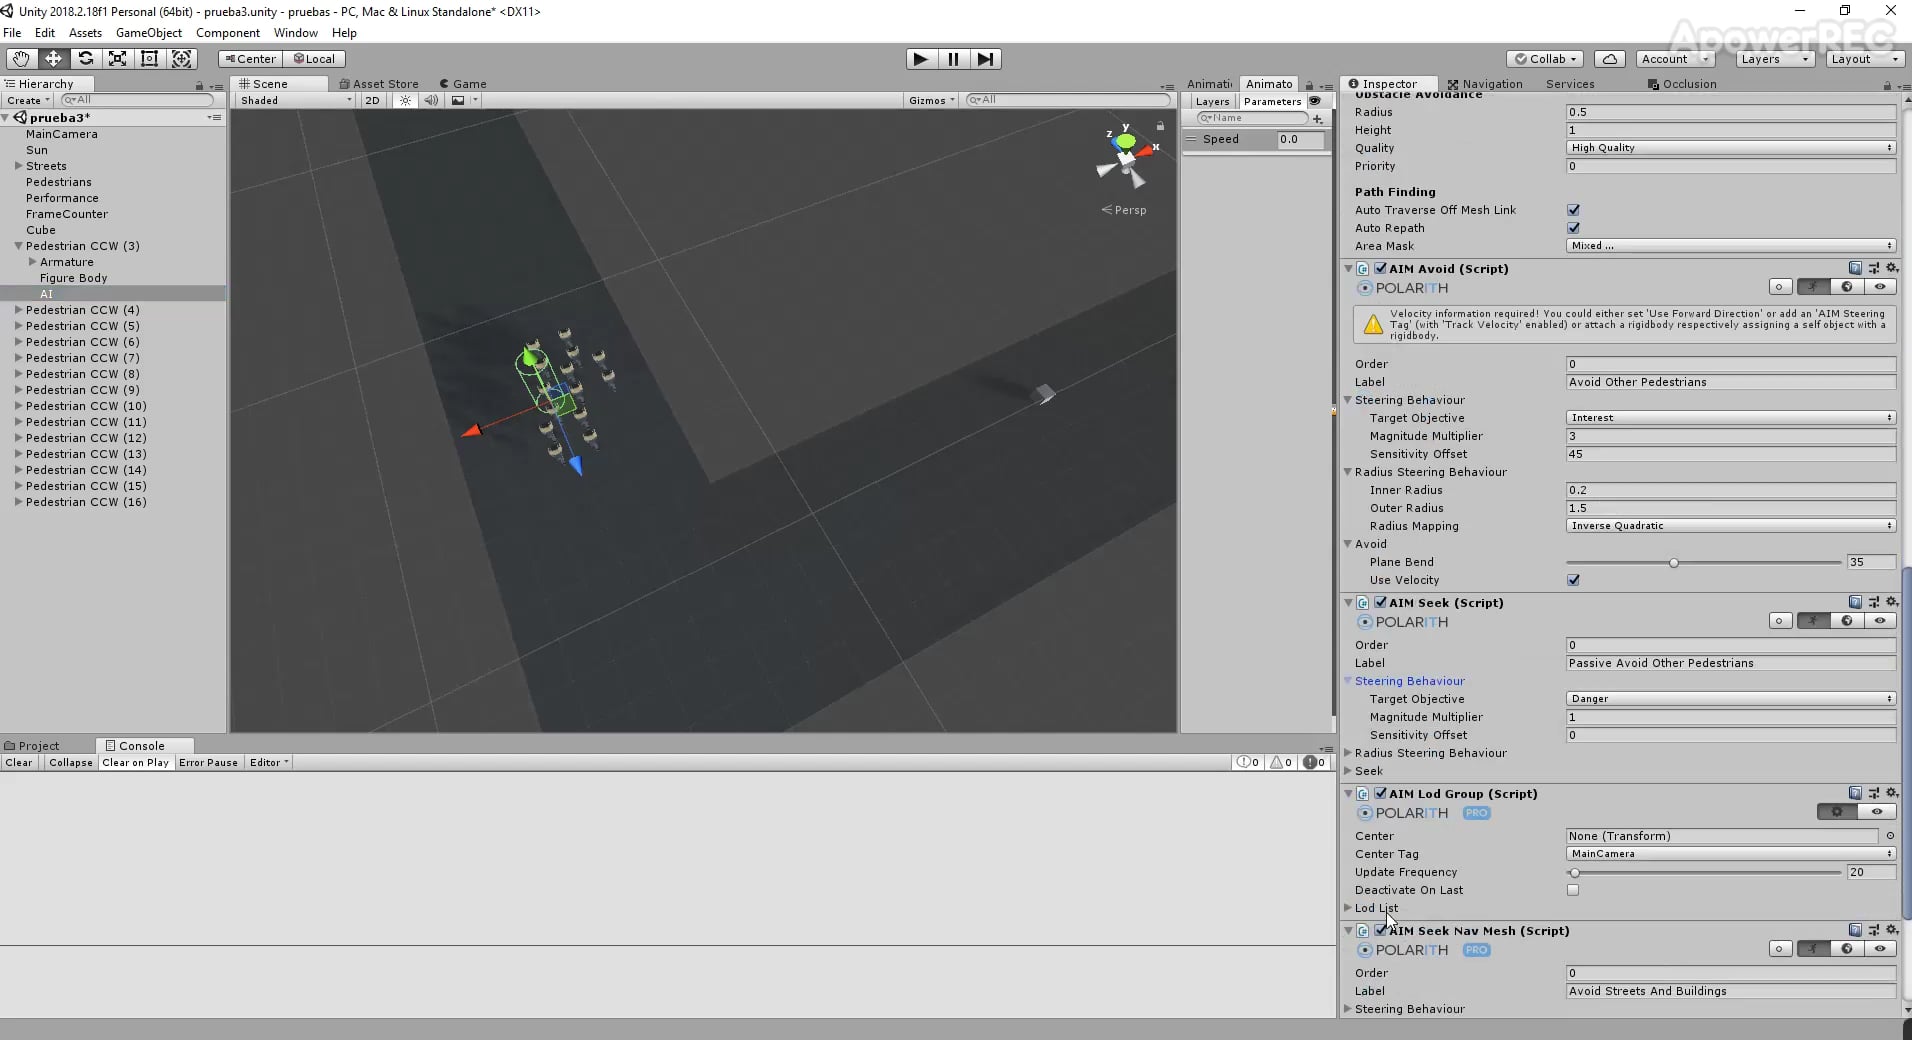
Task: Toggle Collapse in the console
Action: coord(70,763)
